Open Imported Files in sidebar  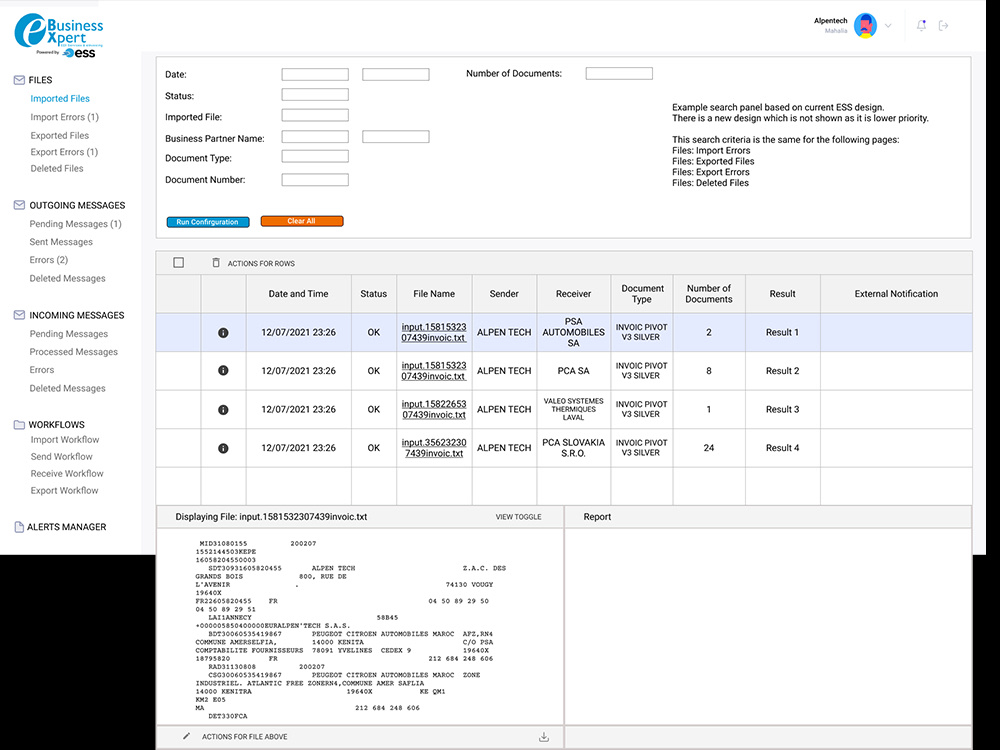pyautogui.click(x=60, y=98)
